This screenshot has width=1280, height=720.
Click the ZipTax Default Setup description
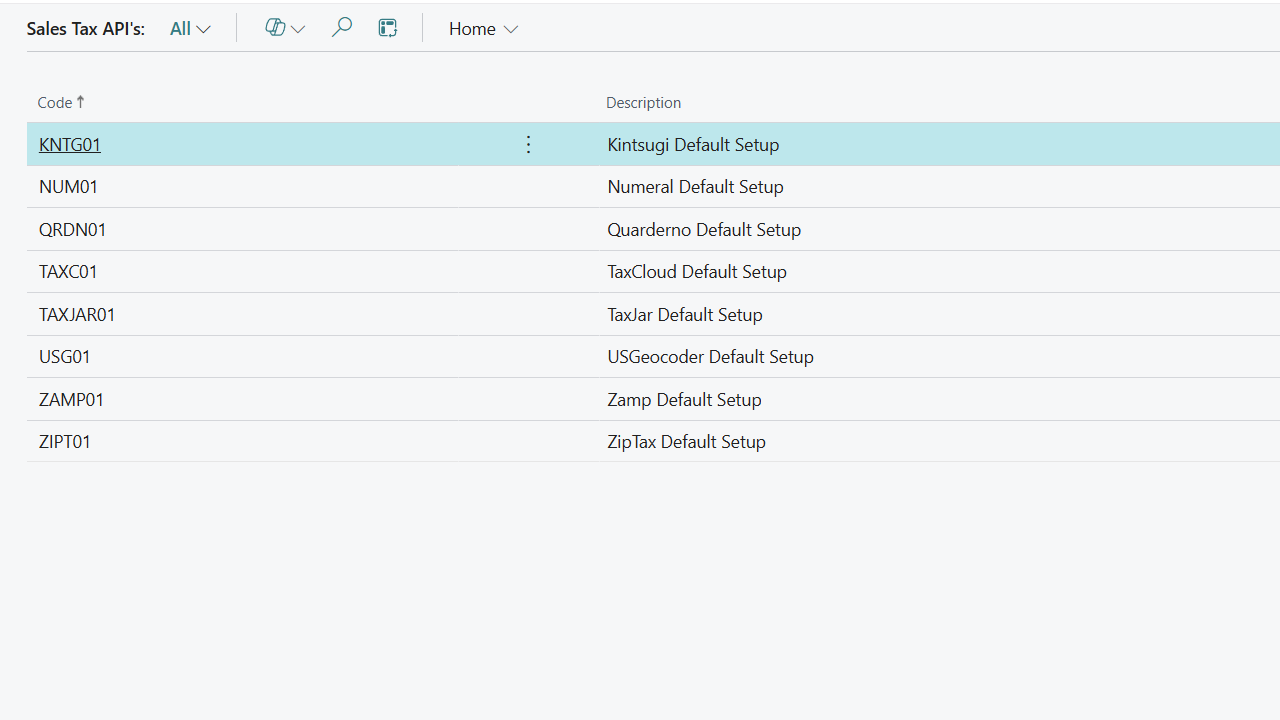686,442
